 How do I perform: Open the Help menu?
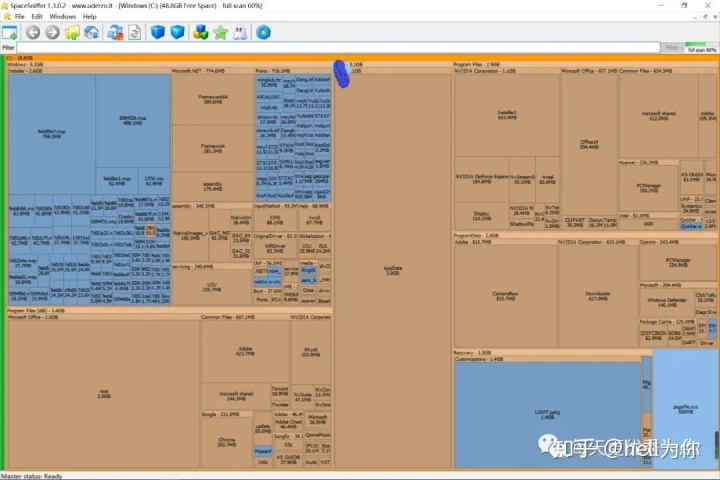pos(90,16)
